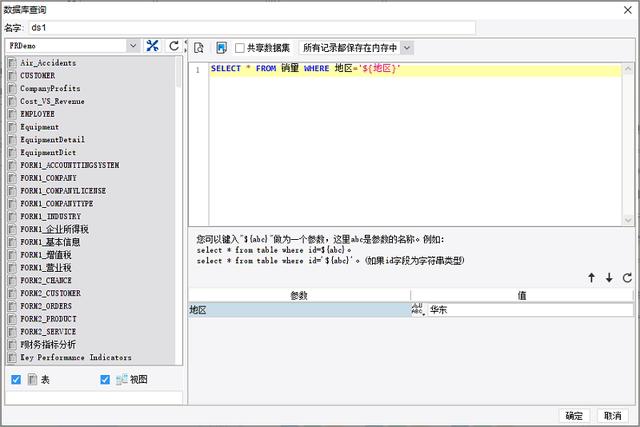Select the FORM2_CUSTOMER table

pos(50,293)
